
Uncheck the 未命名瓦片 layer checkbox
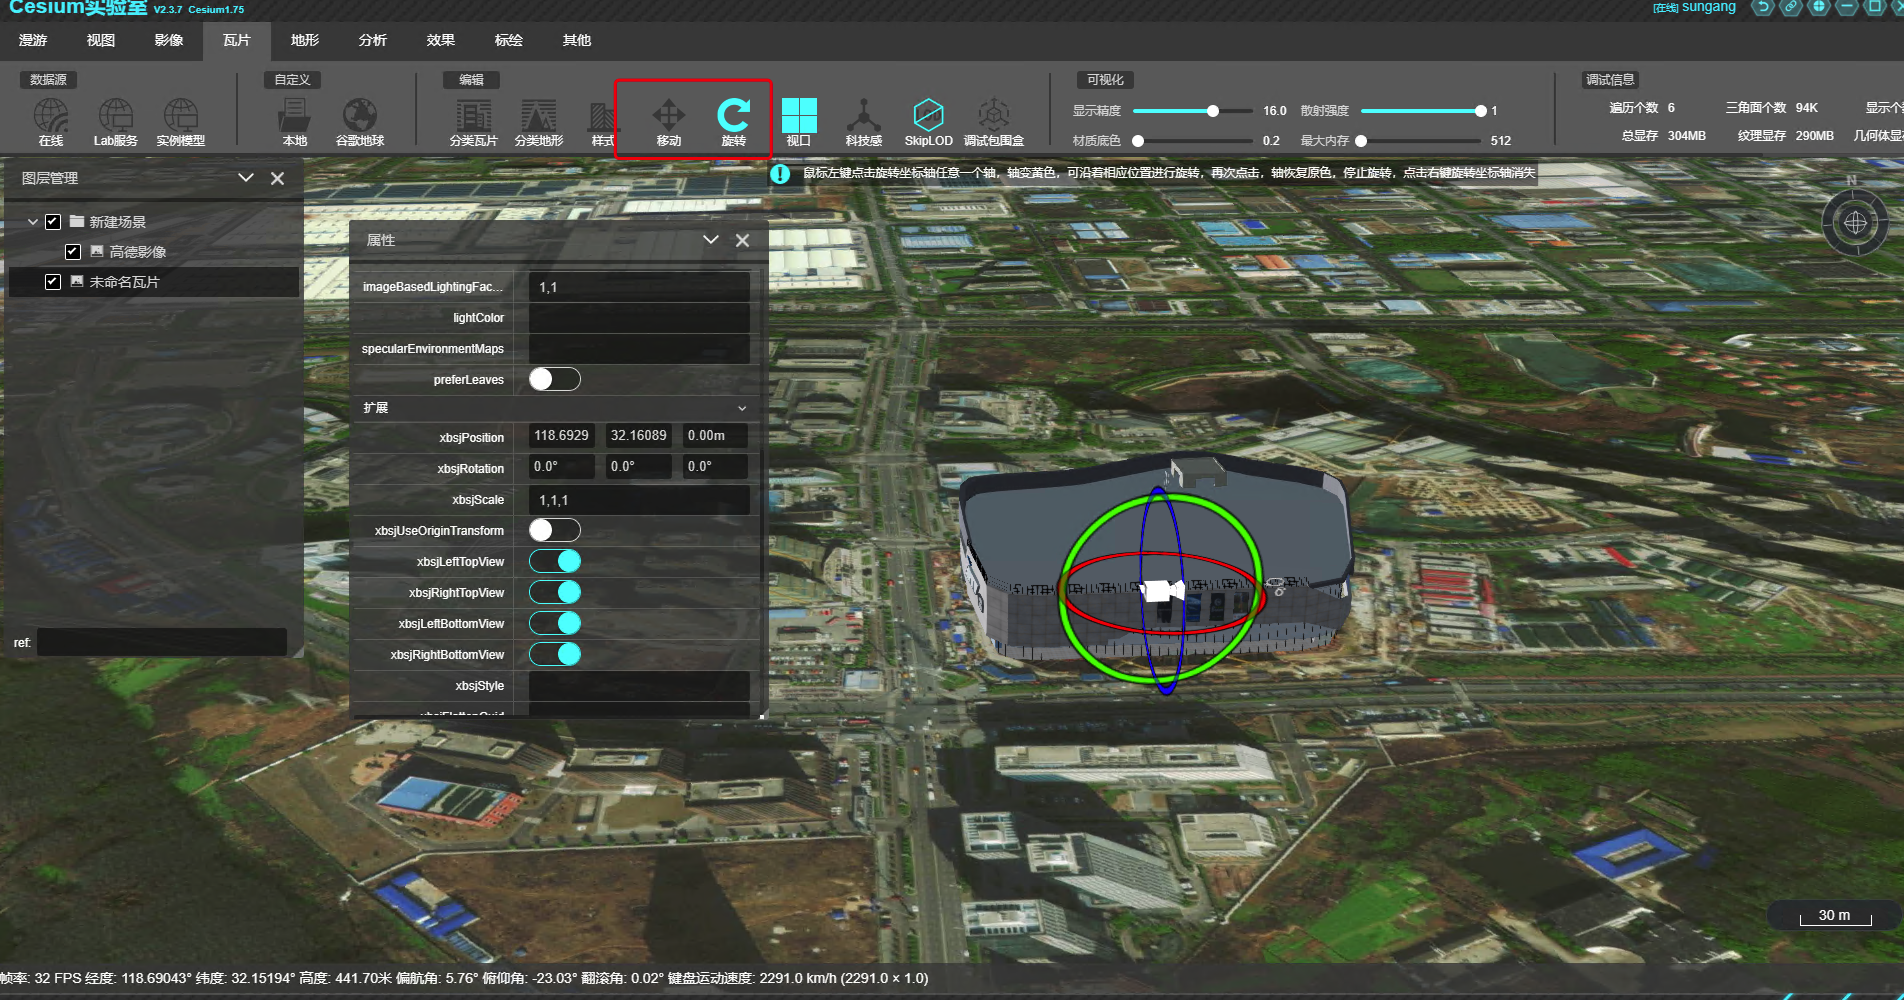coord(53,282)
